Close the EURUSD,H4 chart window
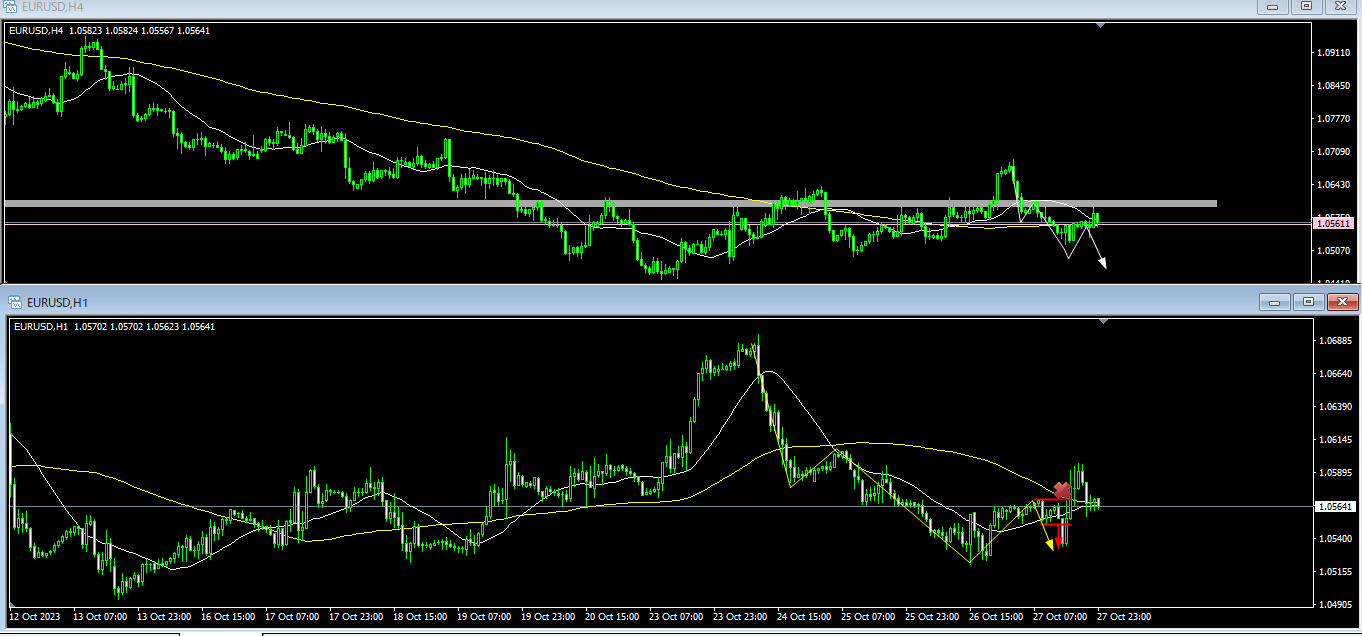Screen dimensions: 1362x636 (1340, 6)
